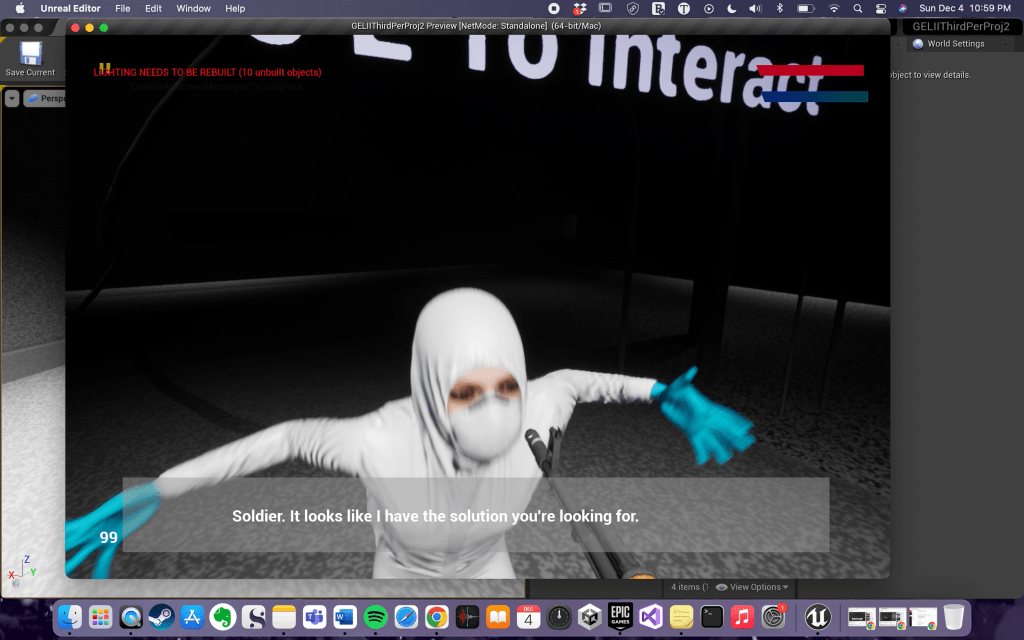This screenshot has width=1024, height=640.
Task: Open Visual Studio from the dock
Action: (x=651, y=617)
